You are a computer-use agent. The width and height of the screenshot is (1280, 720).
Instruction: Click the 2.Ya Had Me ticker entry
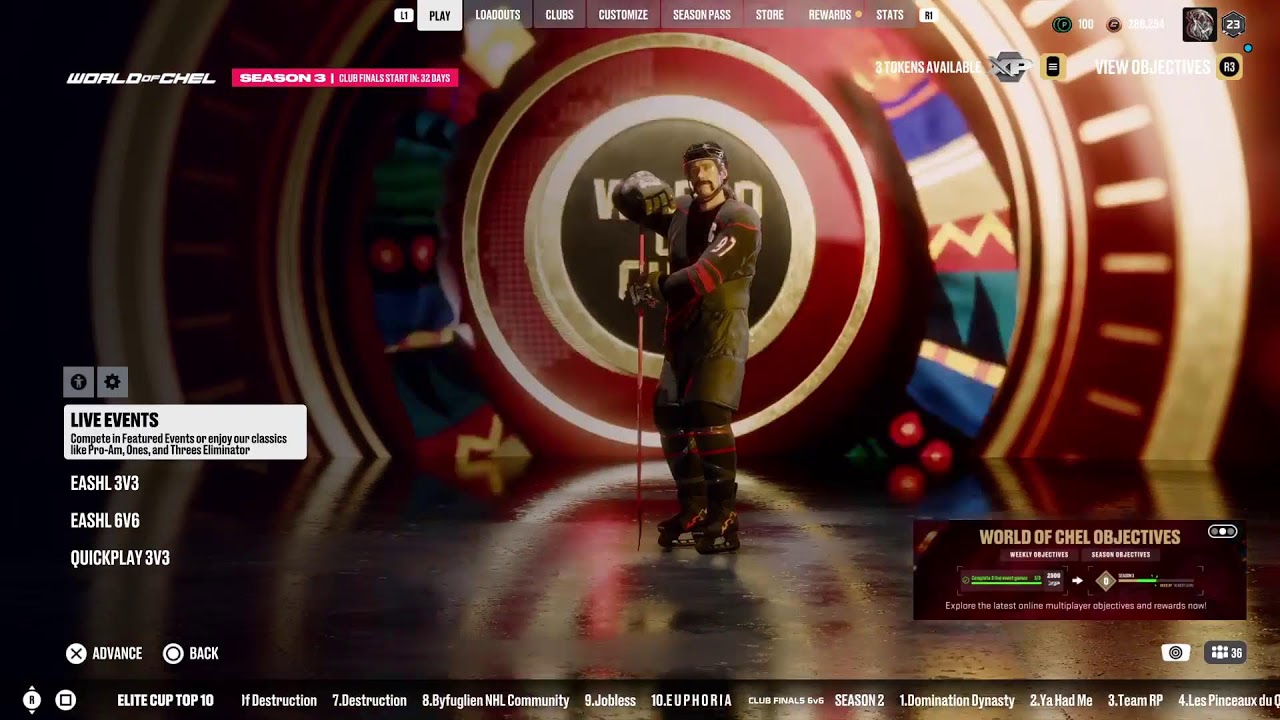pyautogui.click(x=1061, y=700)
